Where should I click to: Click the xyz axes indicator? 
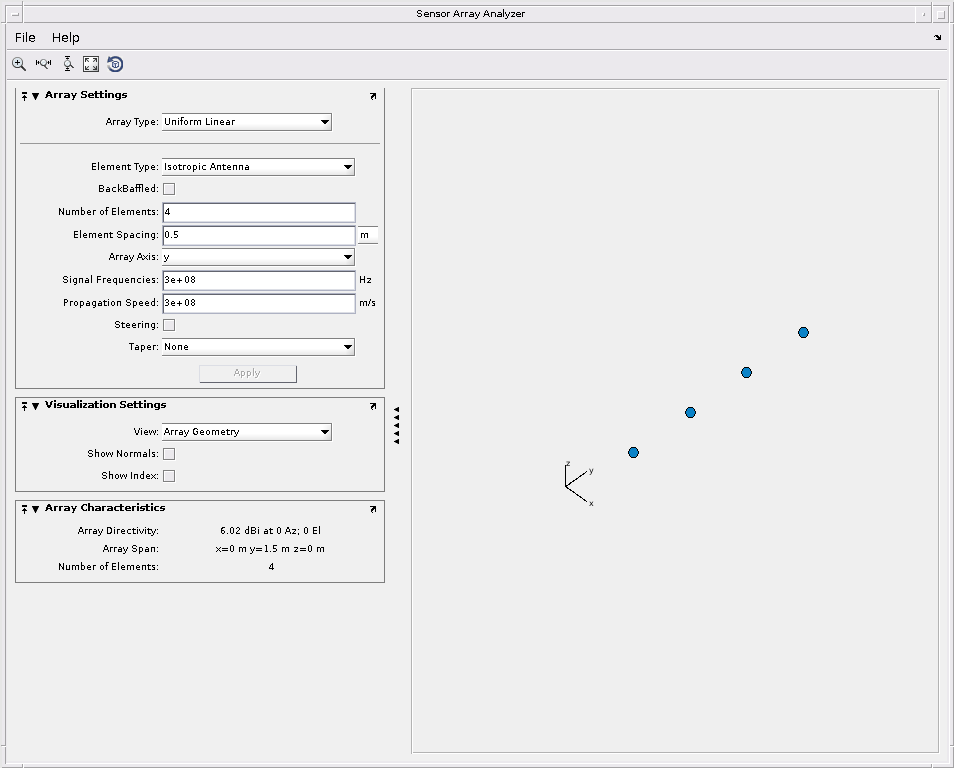[579, 484]
